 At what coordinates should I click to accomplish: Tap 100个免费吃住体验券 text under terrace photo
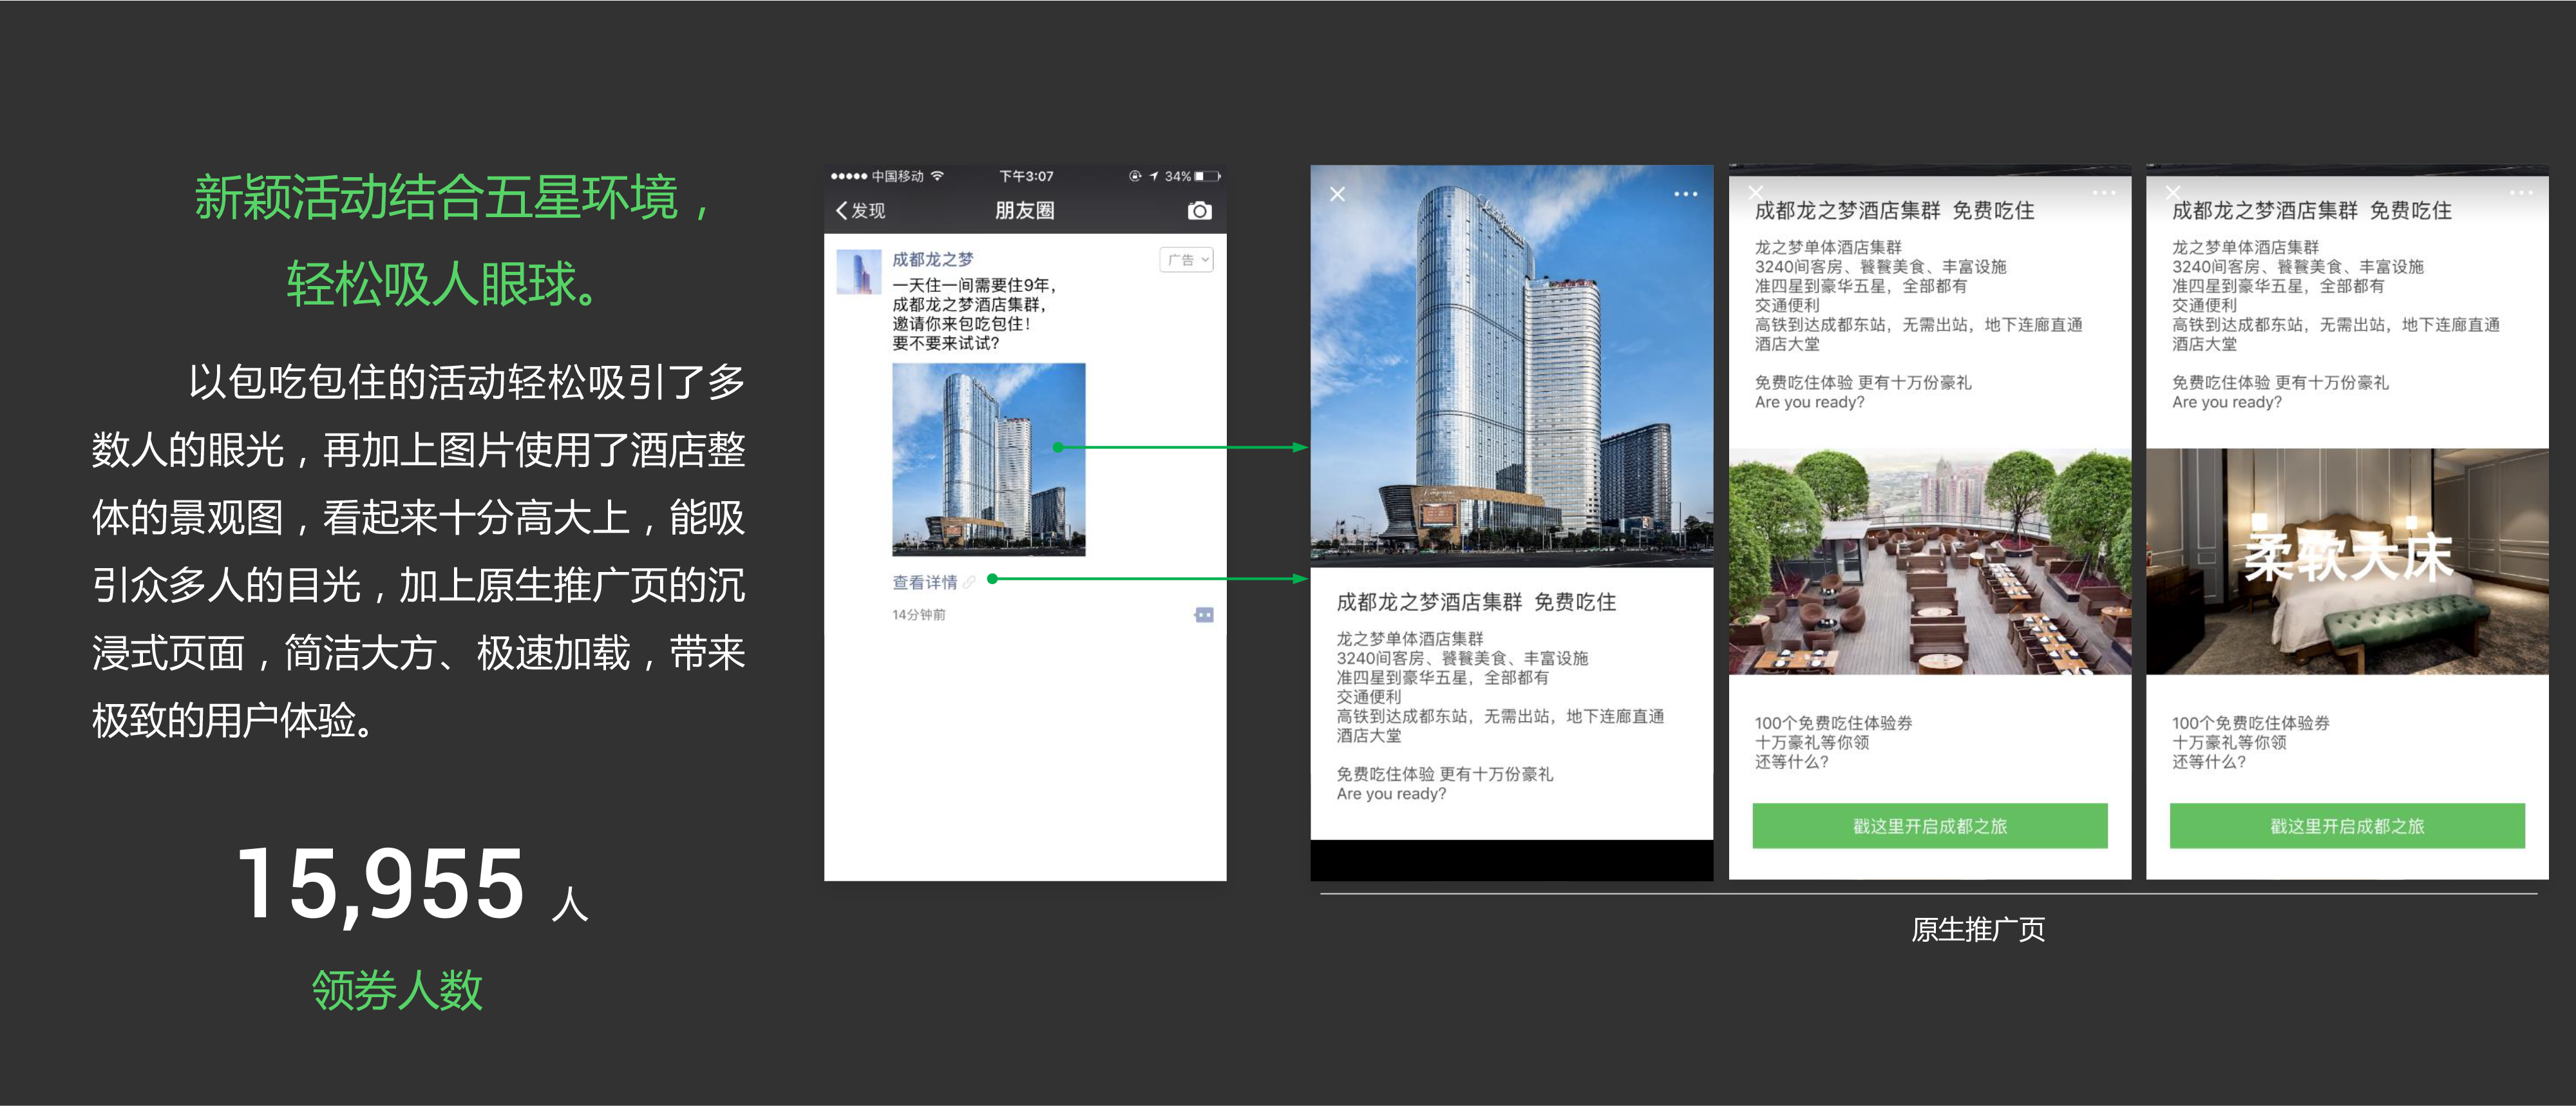[x=1833, y=722]
